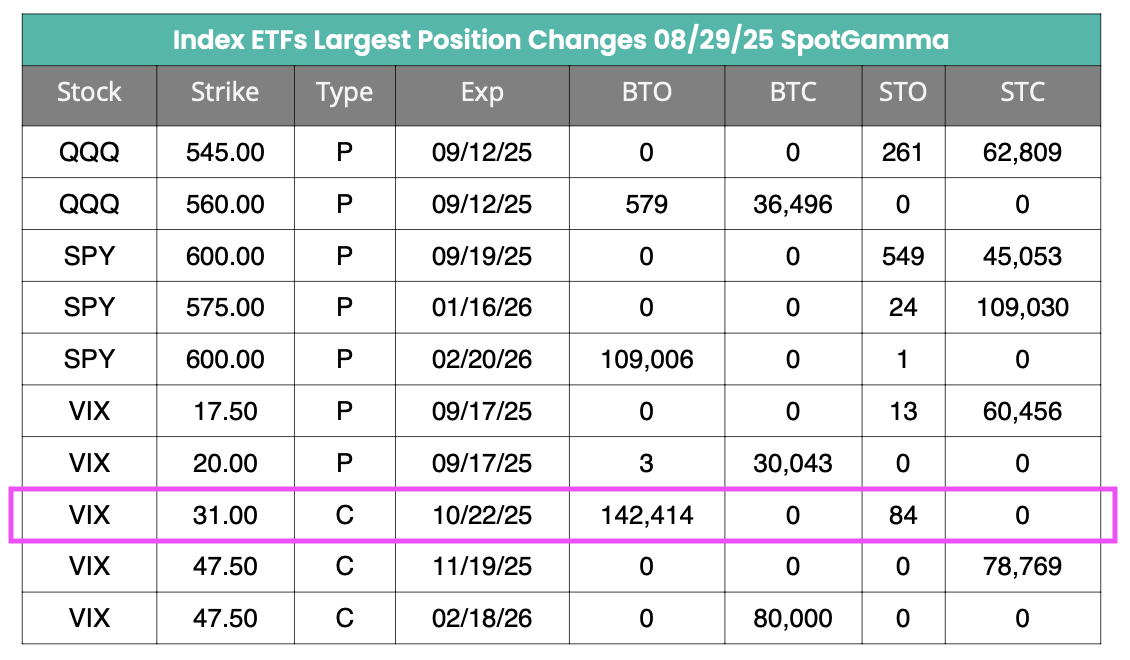Click the table title header banner

(x=561, y=40)
